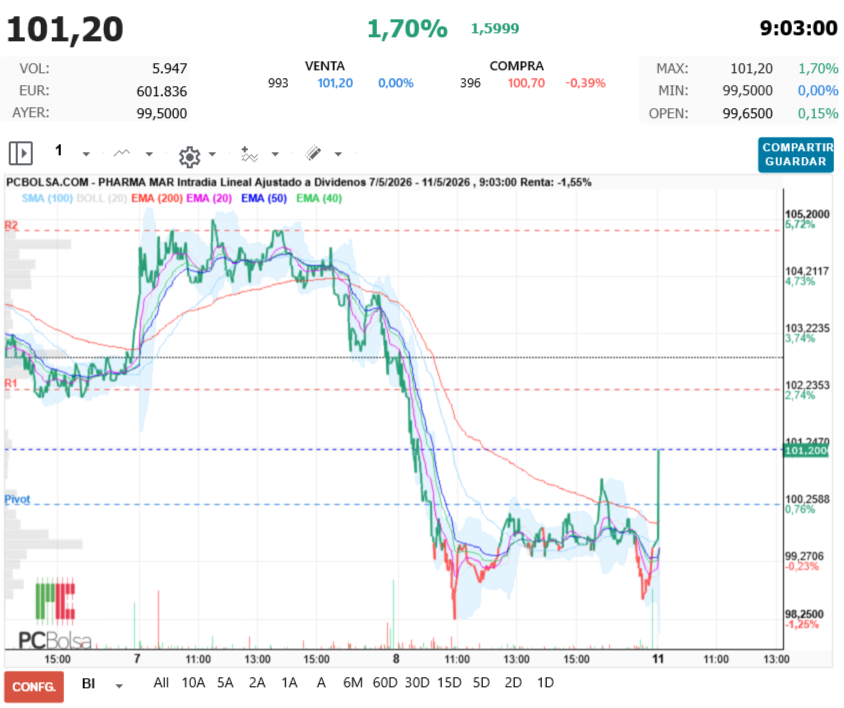Click the 105,2000 price axis label

pyautogui.click(x=807, y=214)
